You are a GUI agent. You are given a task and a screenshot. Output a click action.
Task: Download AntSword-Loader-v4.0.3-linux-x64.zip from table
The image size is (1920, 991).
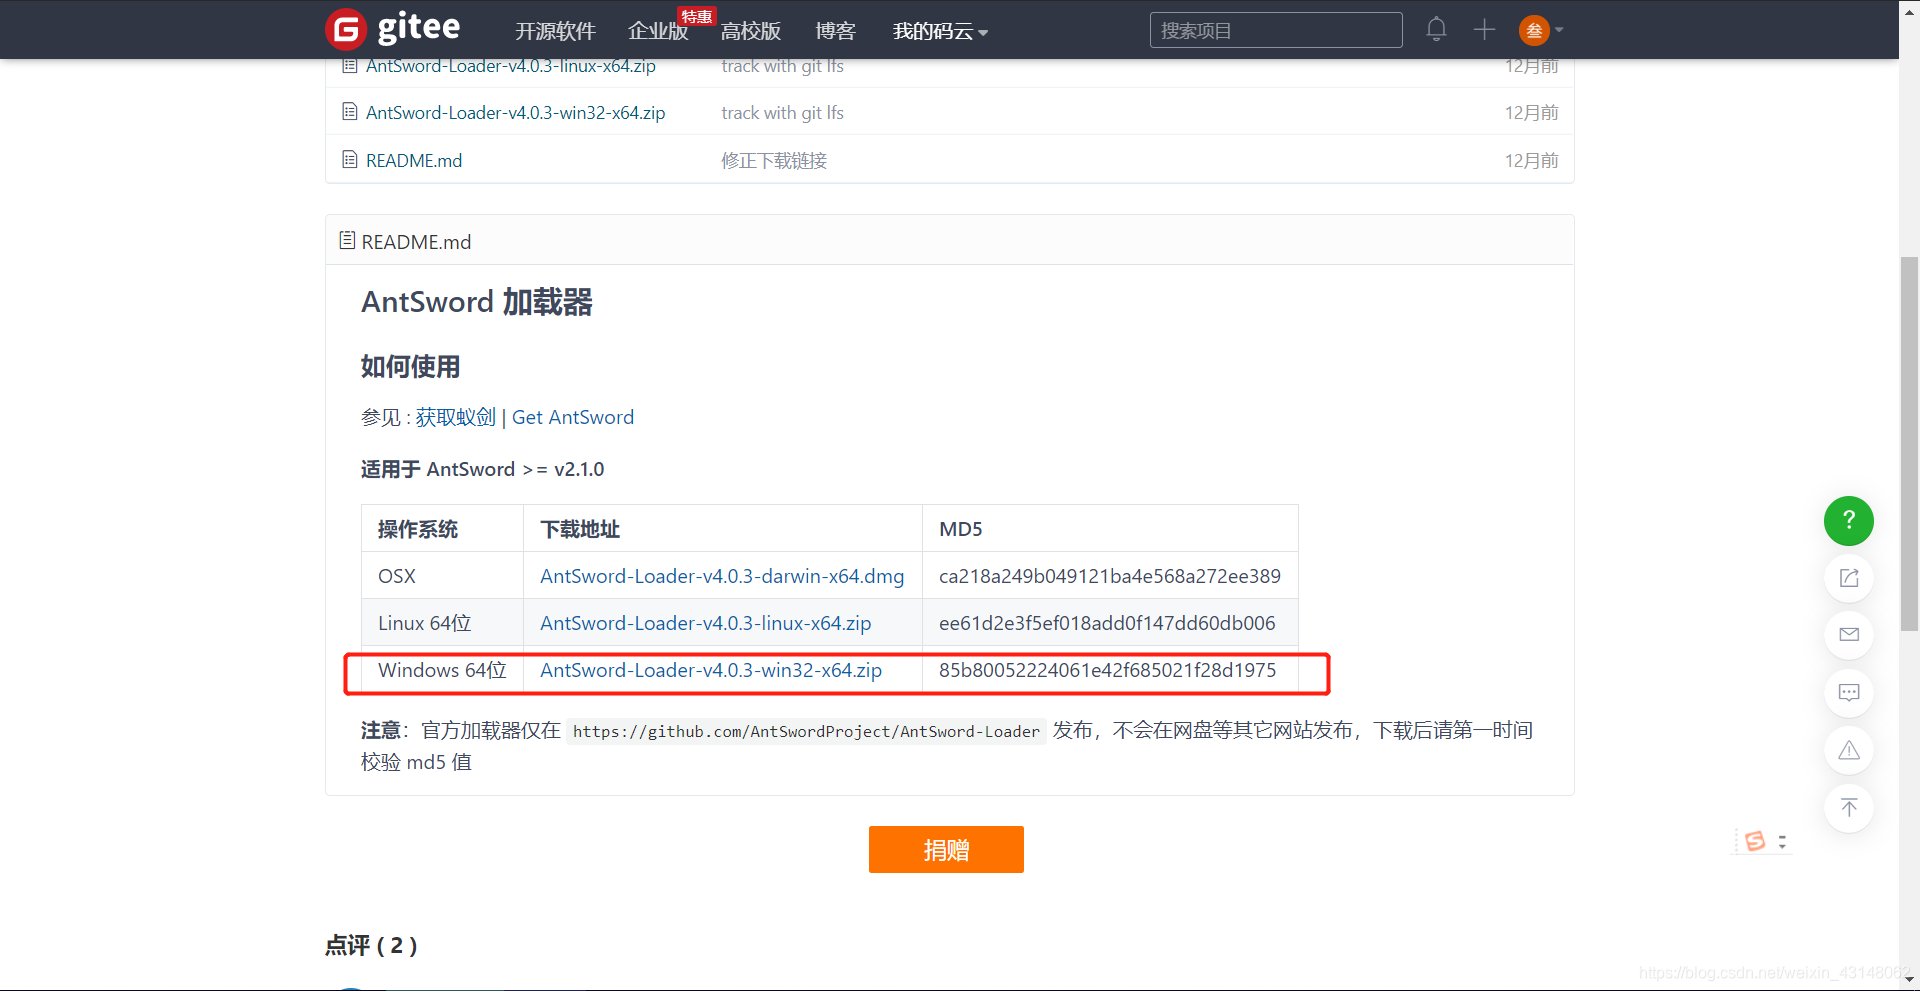[x=706, y=623]
